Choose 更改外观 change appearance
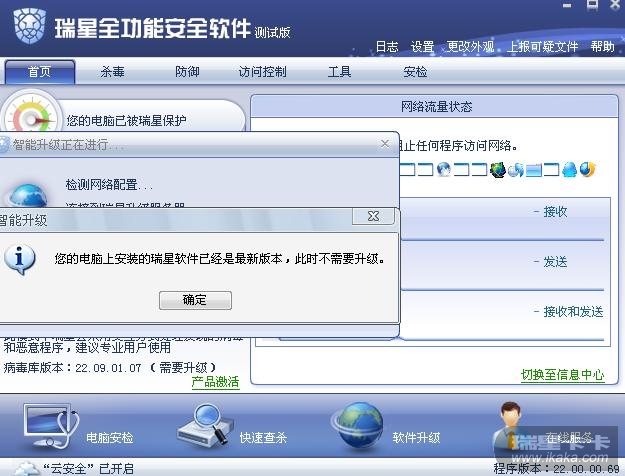Screen dimensions: 625x476 pos(470,47)
